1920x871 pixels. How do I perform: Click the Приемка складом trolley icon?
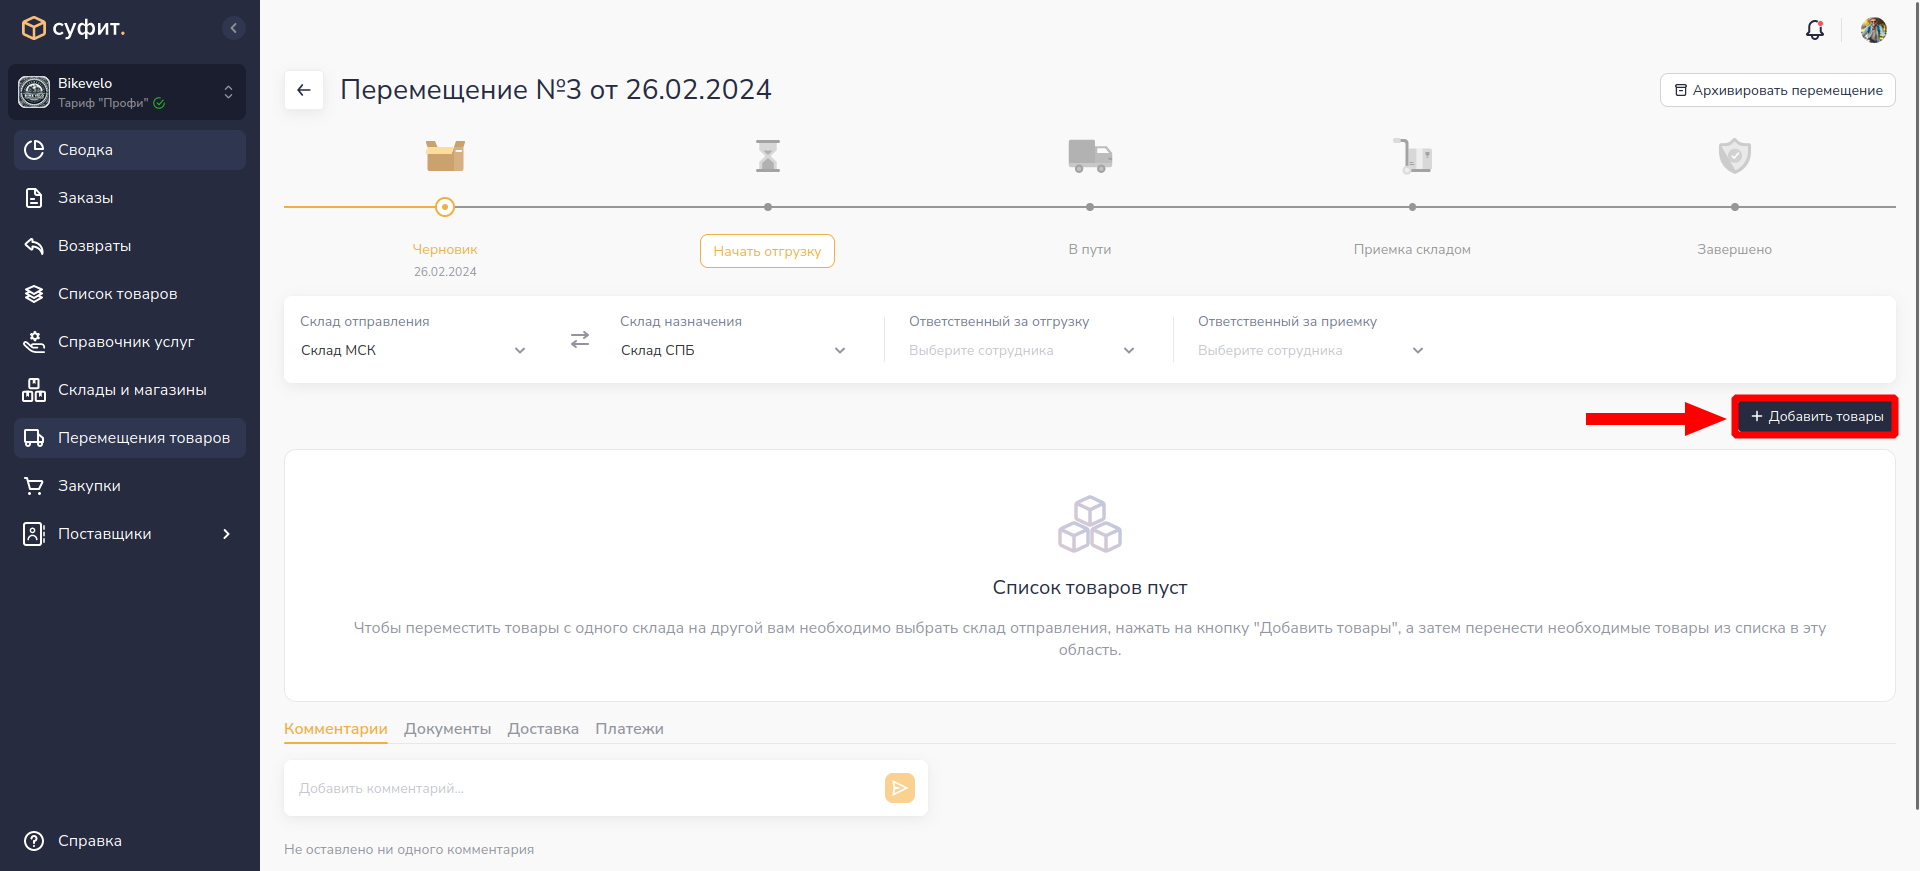(x=1412, y=156)
